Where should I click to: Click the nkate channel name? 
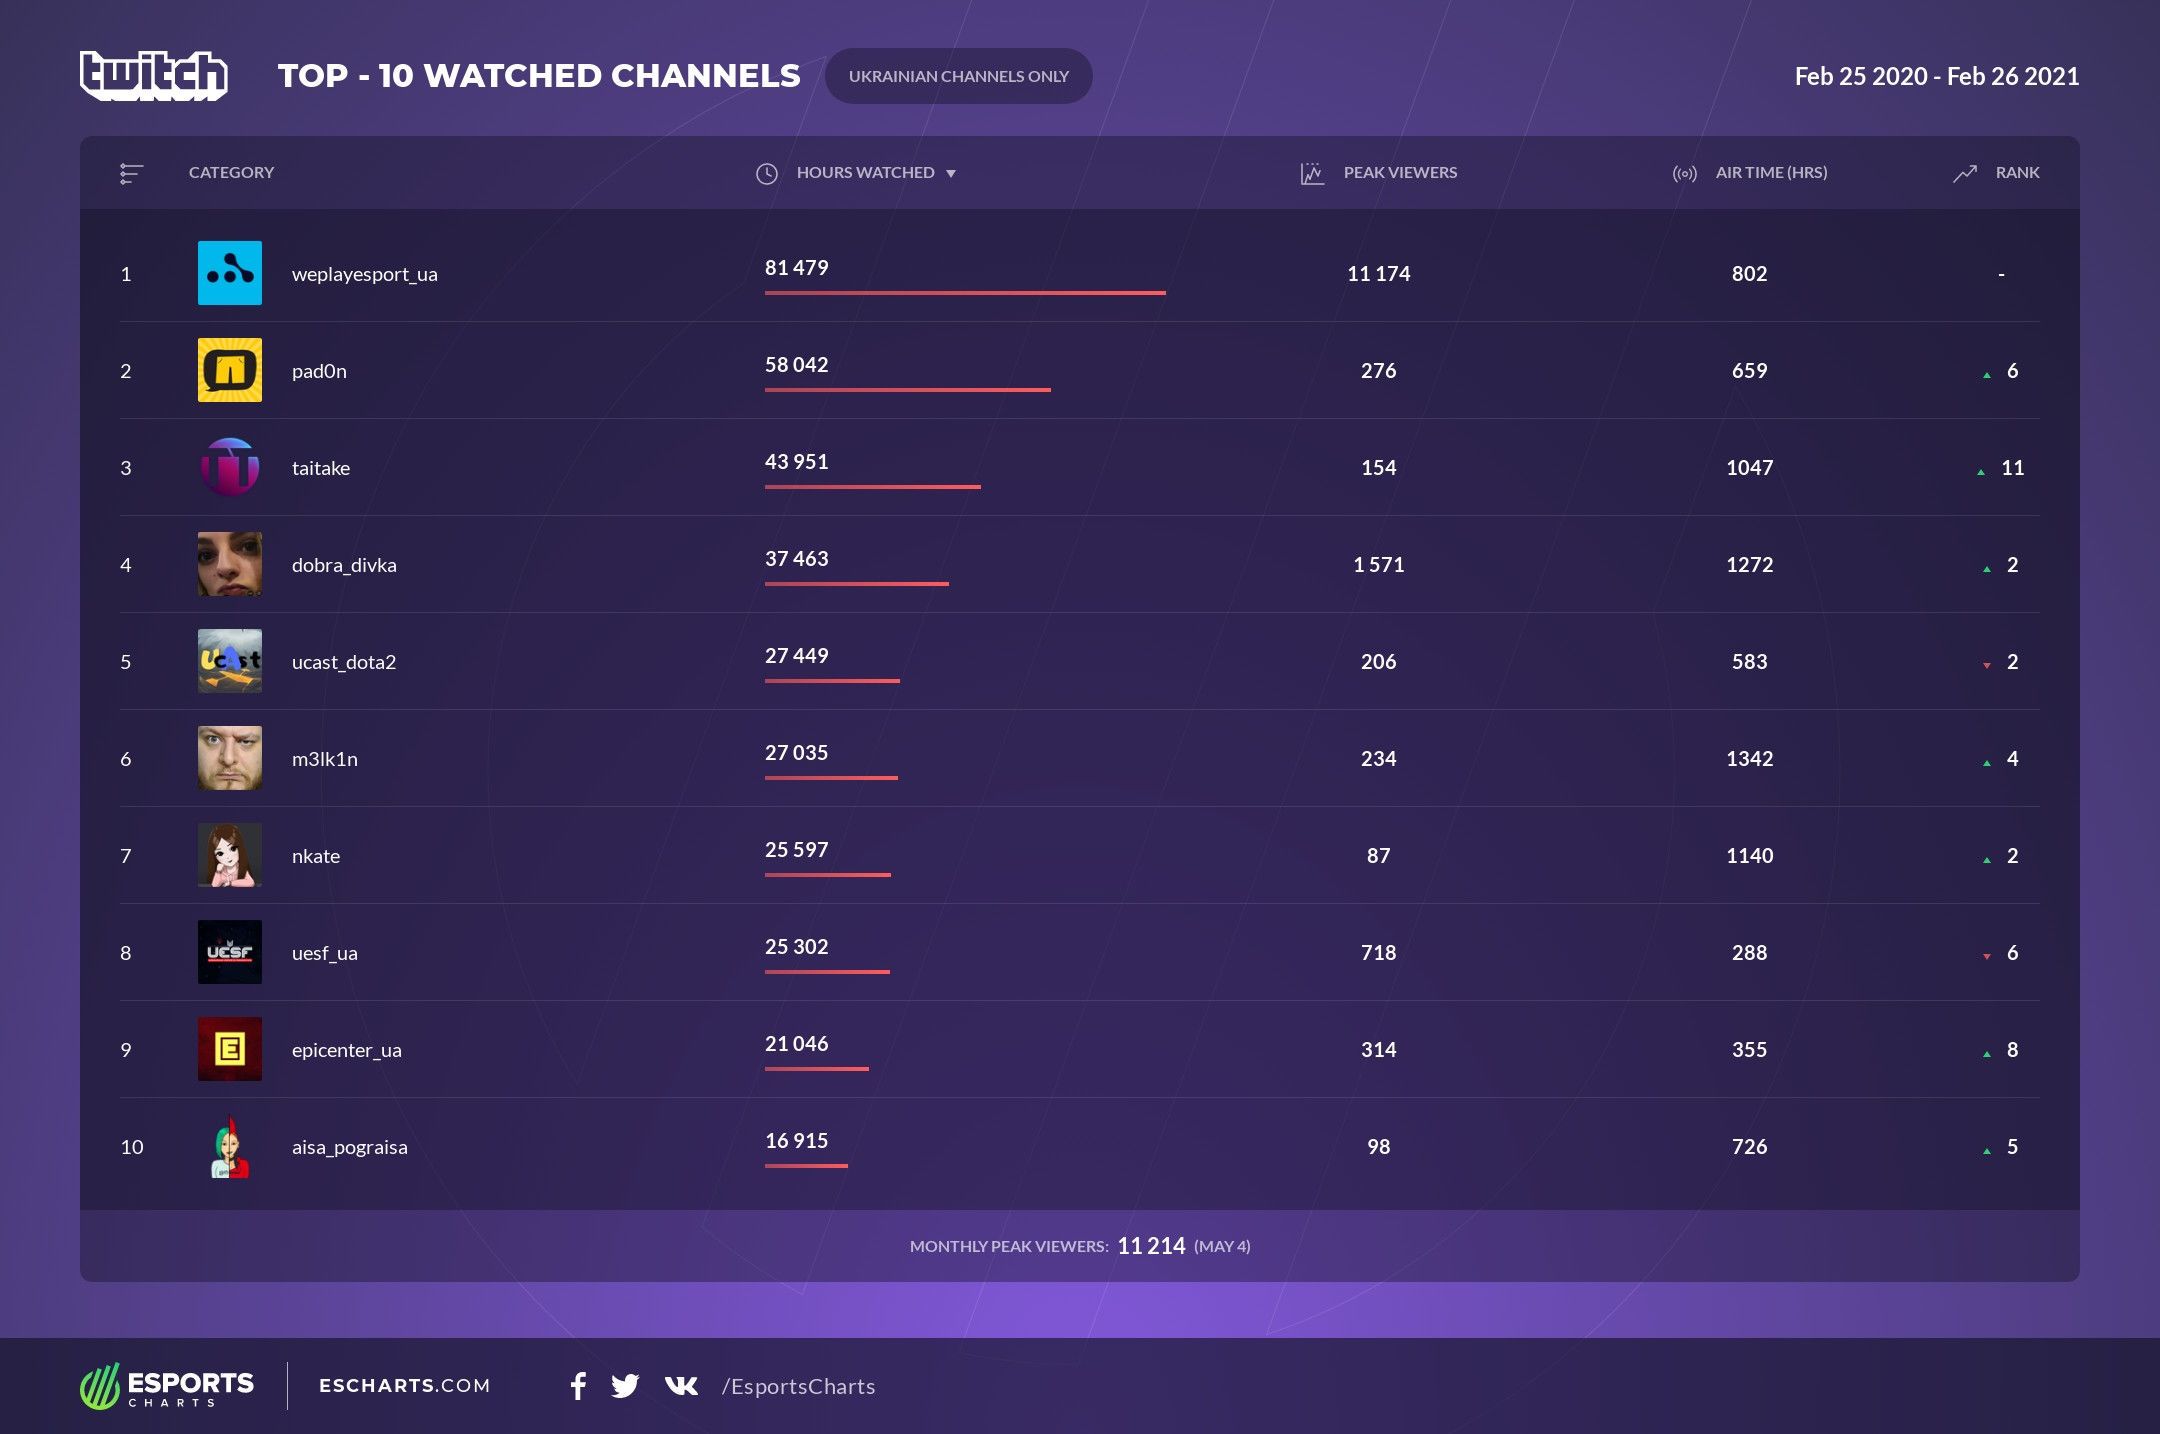[x=316, y=856]
